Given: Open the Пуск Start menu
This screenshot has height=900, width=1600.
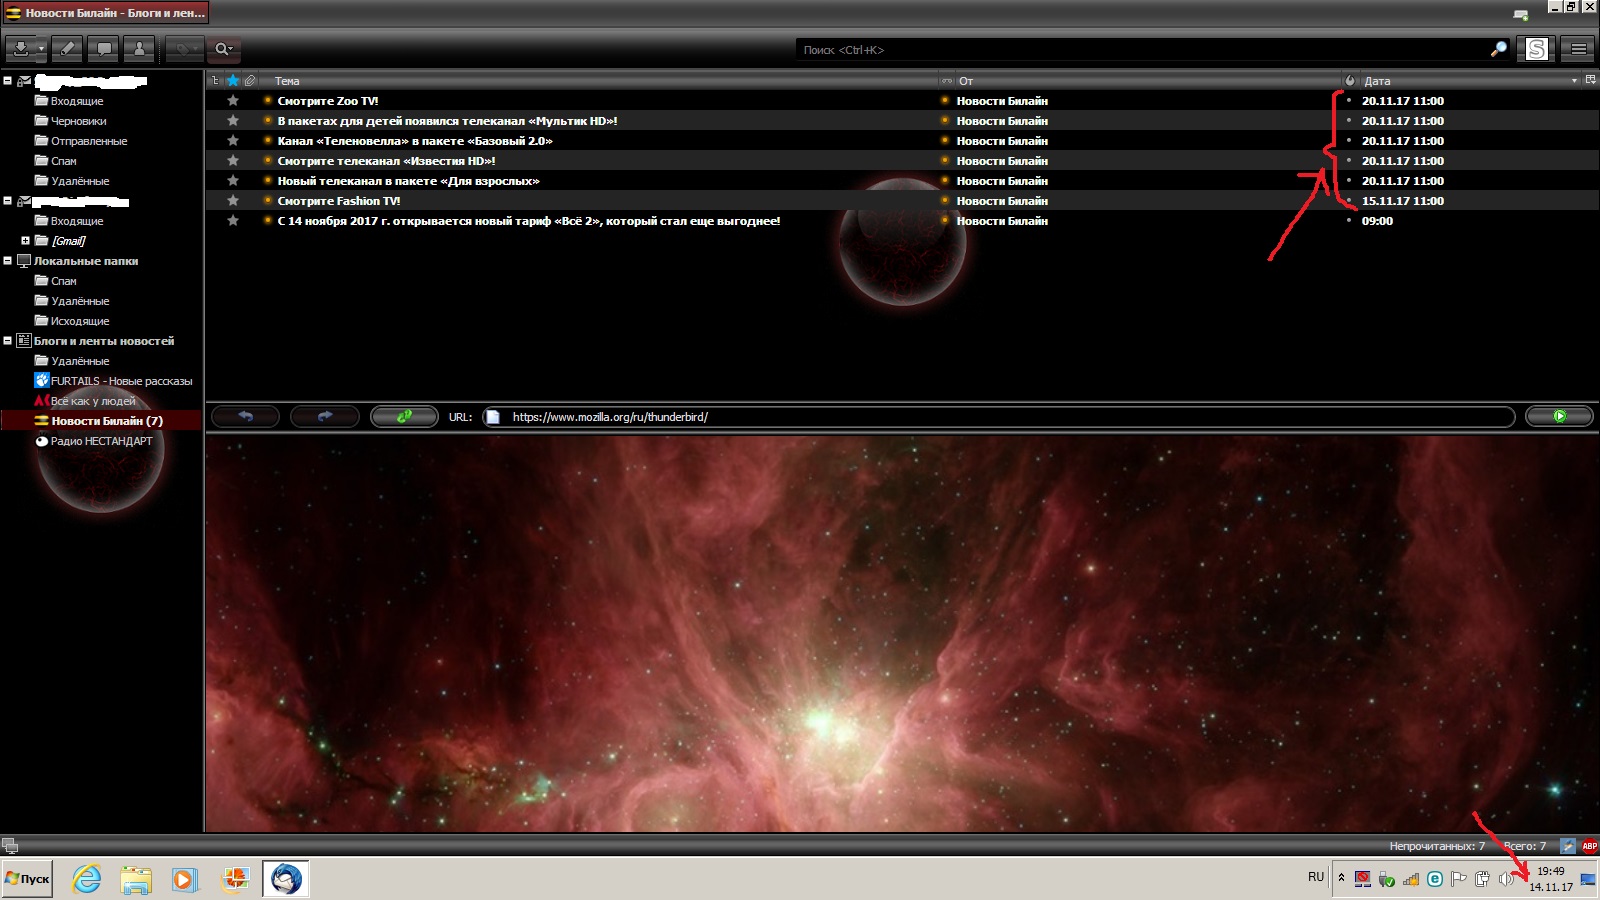Looking at the screenshot, I should click(27, 879).
